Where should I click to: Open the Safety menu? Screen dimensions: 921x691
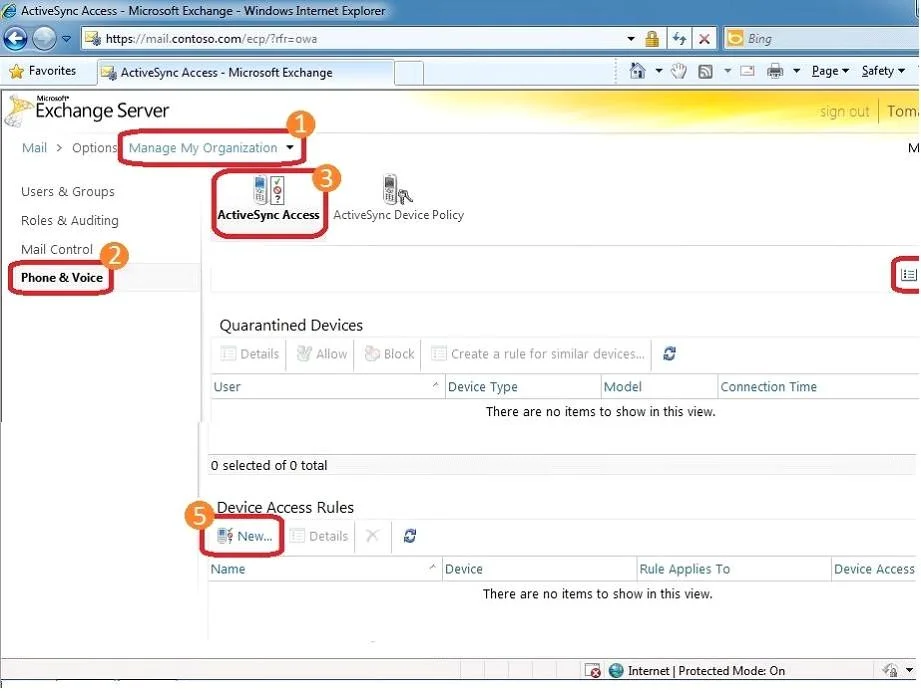(x=883, y=71)
